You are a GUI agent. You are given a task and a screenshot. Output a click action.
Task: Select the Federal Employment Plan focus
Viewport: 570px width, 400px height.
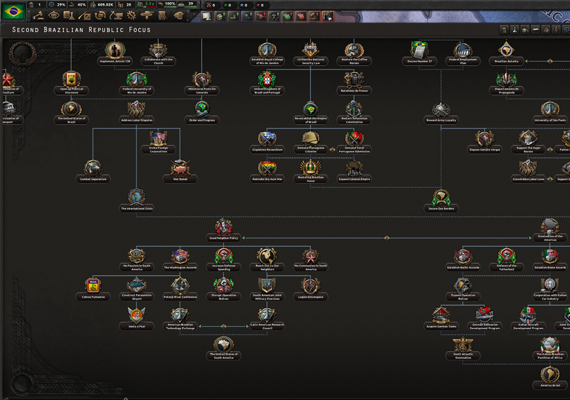463,54
